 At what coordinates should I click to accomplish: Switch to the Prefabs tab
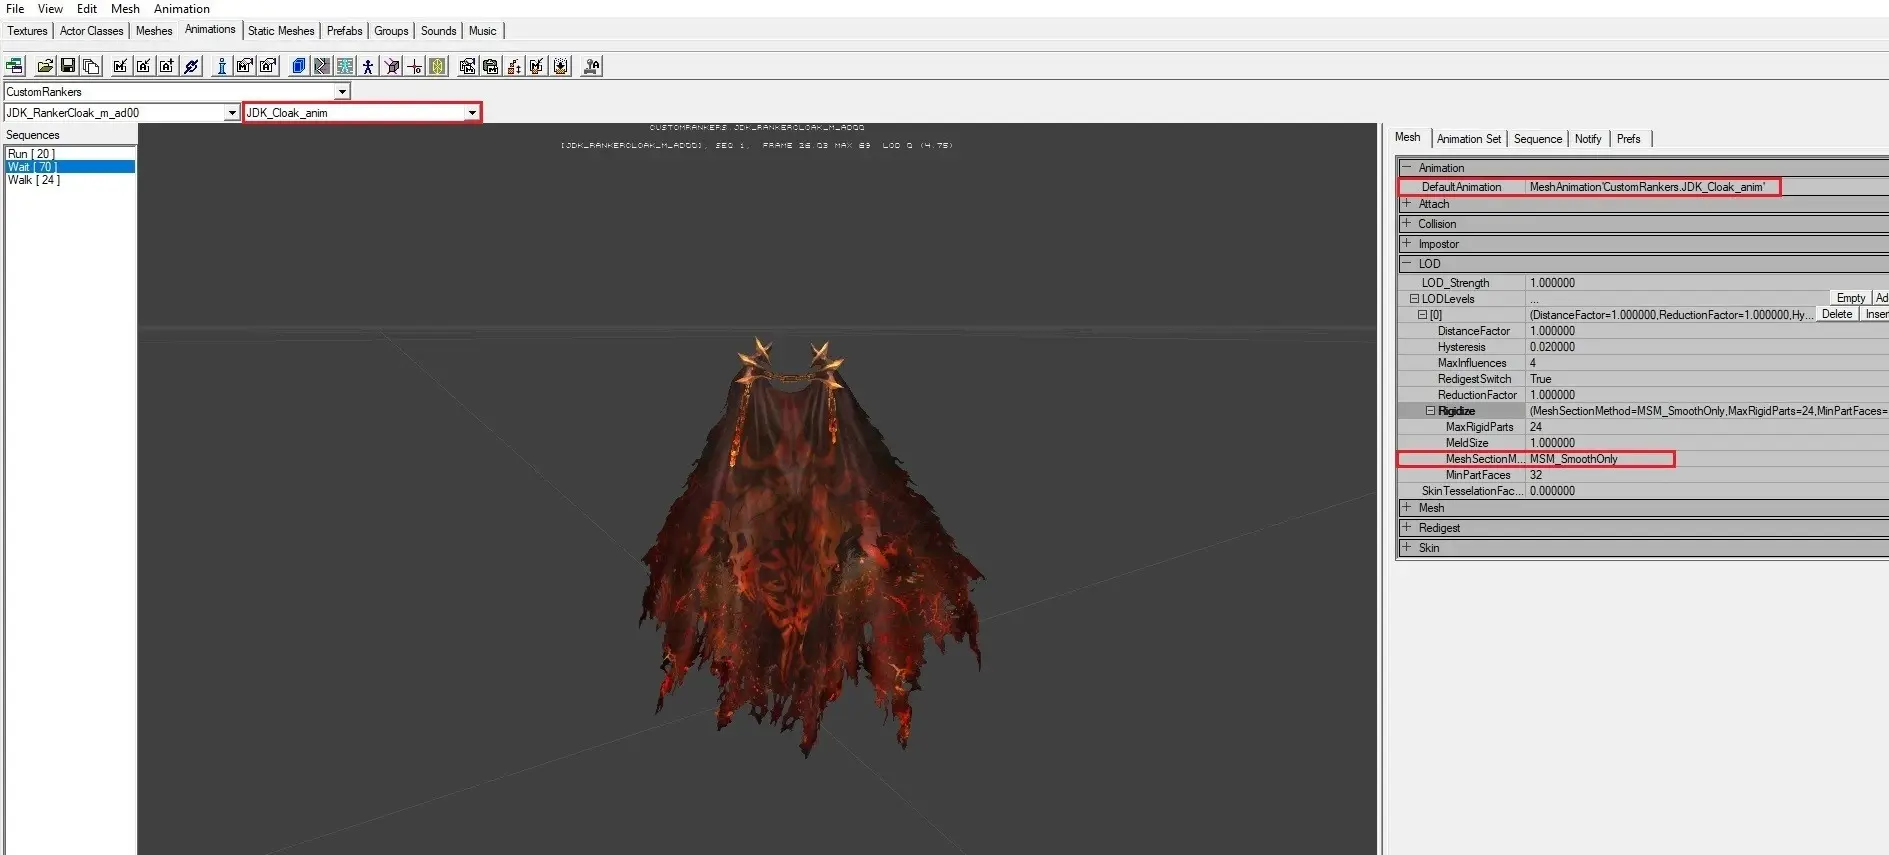click(x=344, y=31)
